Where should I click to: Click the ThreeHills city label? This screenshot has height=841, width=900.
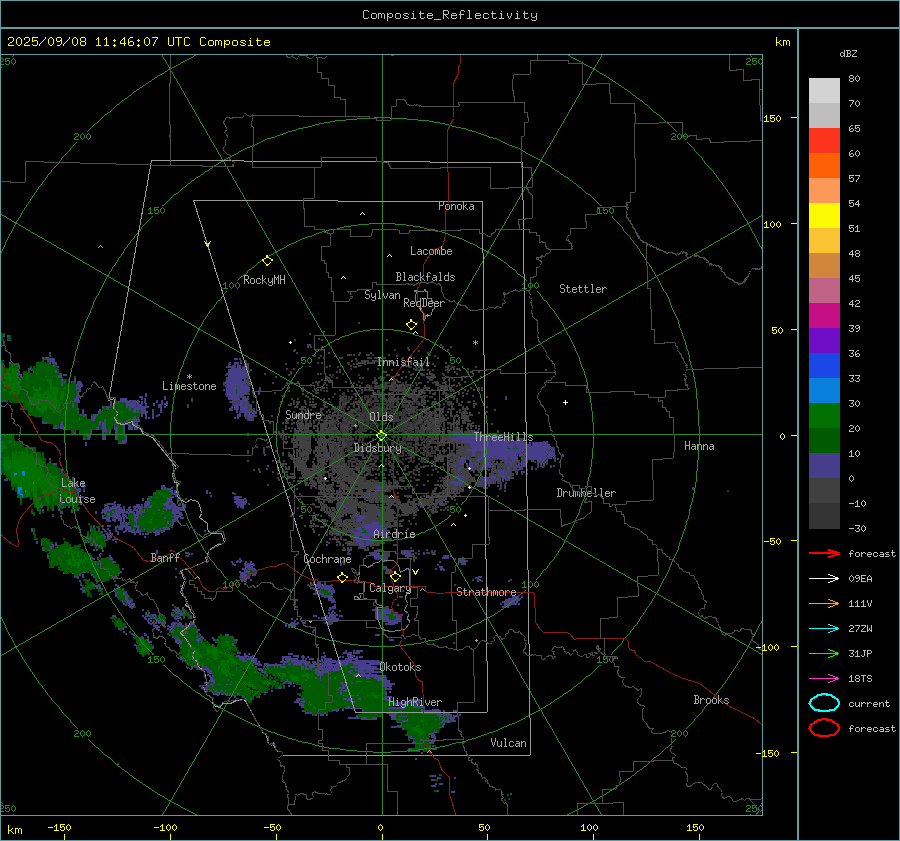503,437
